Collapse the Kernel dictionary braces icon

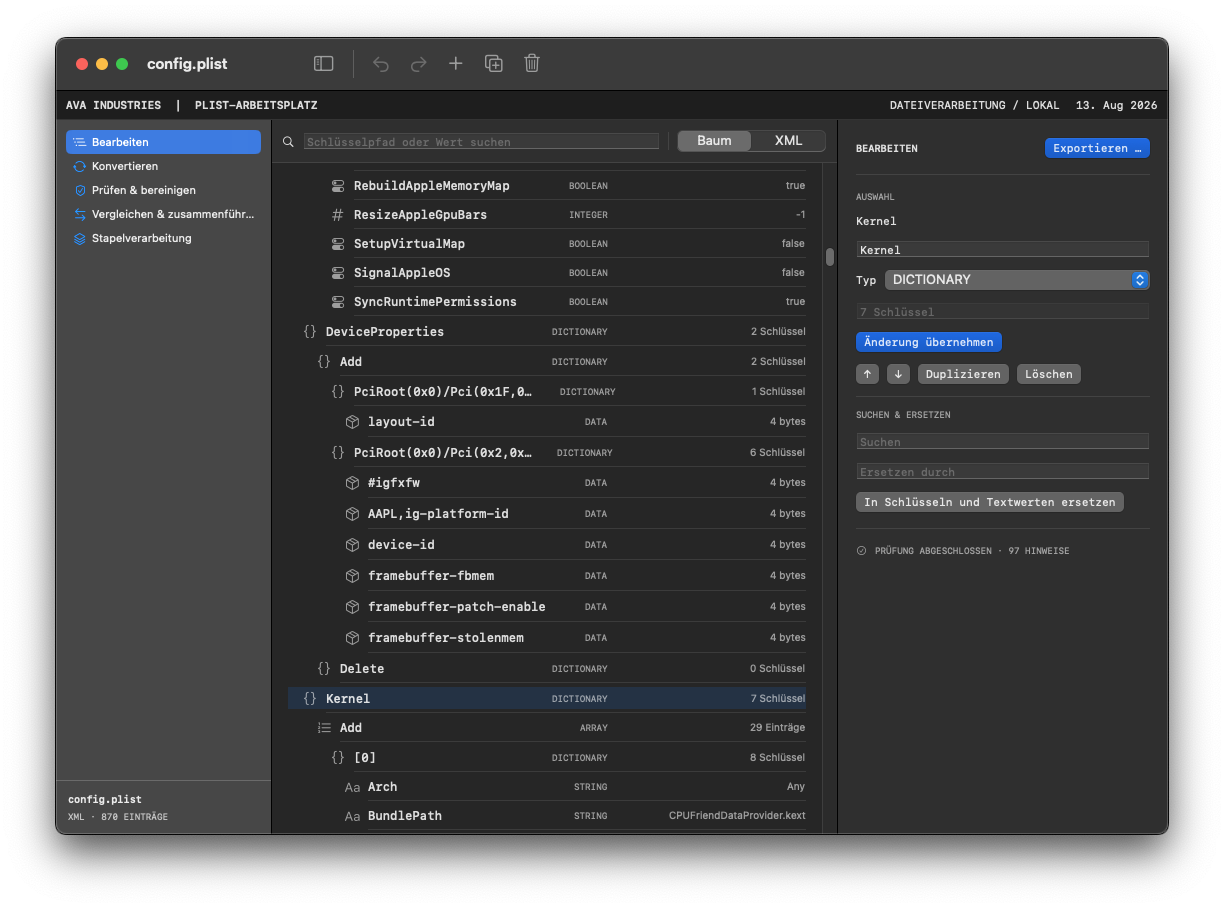[x=310, y=699]
